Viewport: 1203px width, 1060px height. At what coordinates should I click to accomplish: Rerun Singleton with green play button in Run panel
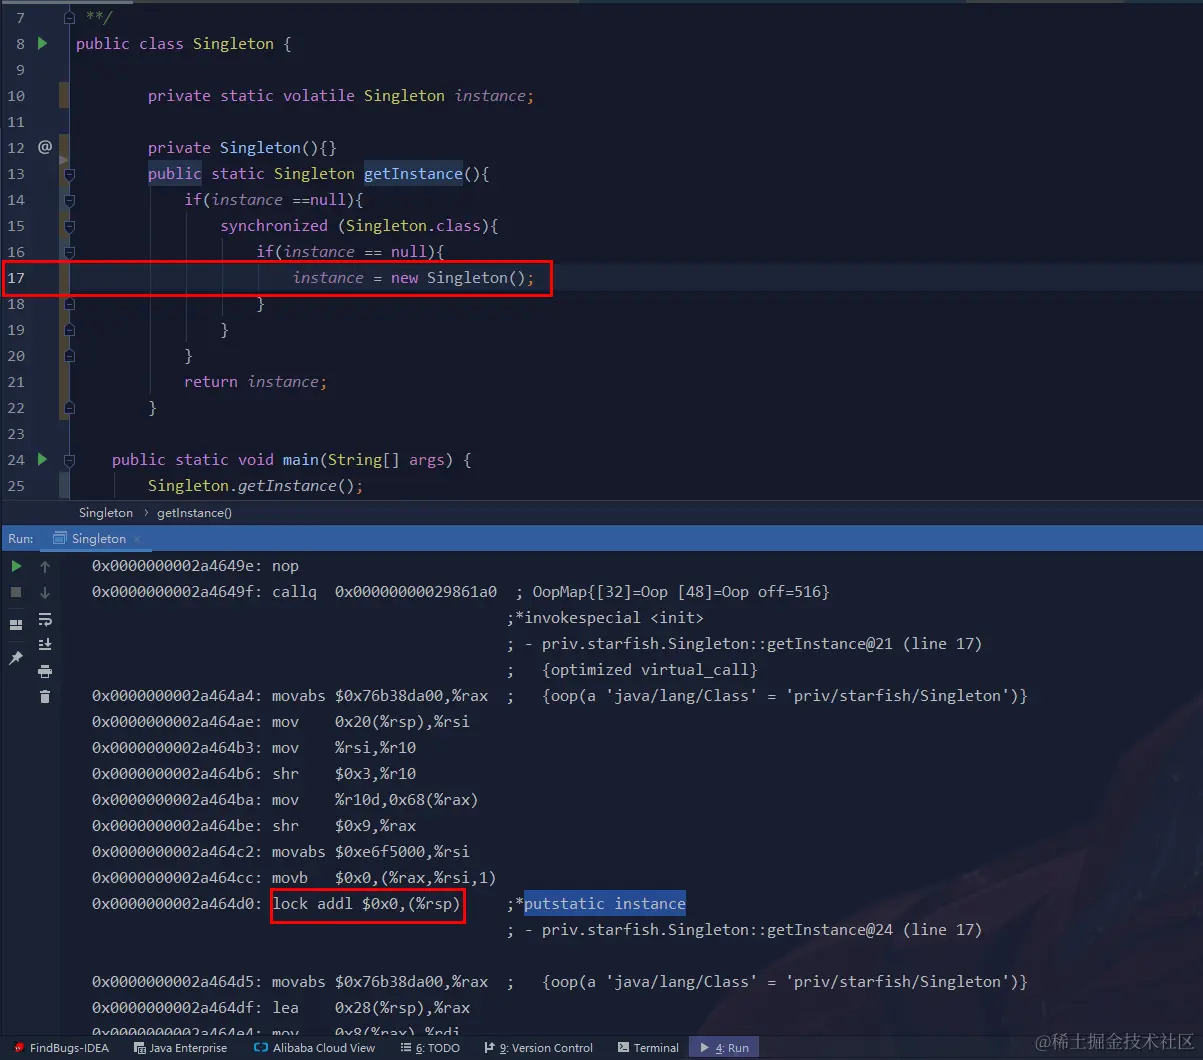tap(16, 566)
